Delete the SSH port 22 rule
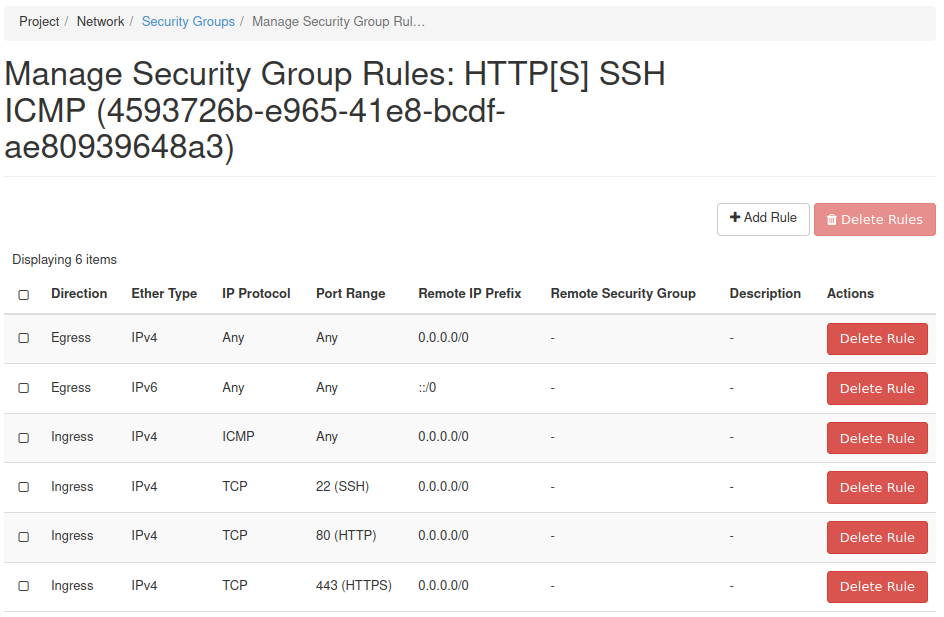 876,488
